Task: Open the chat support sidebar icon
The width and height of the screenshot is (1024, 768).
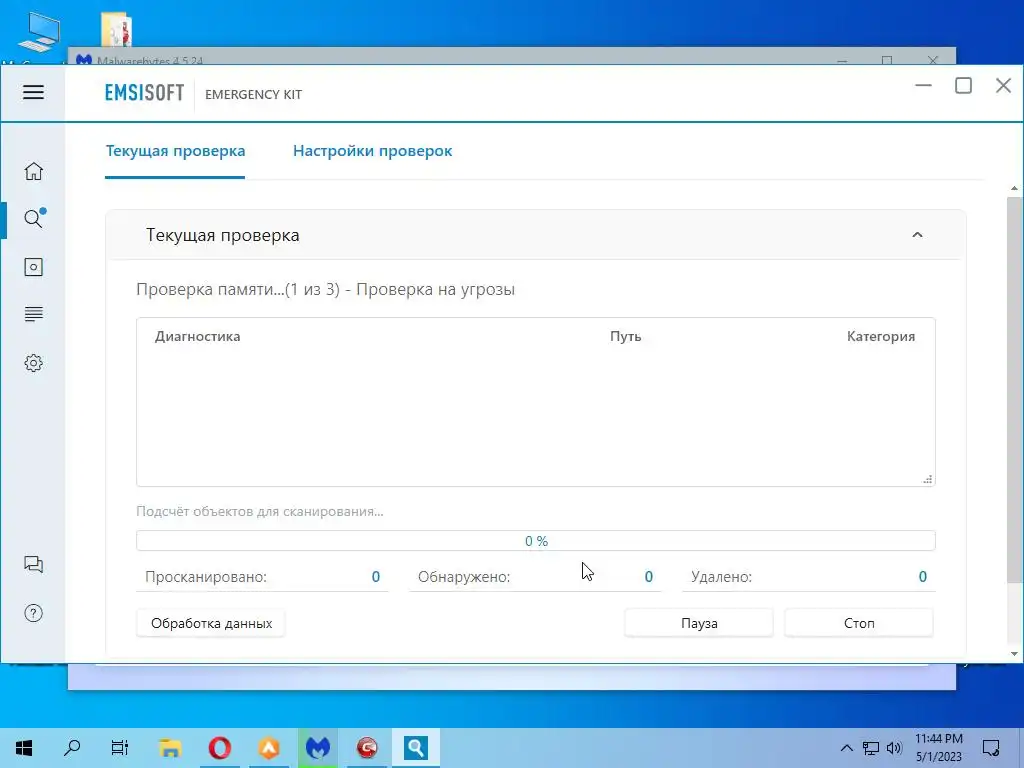Action: coord(33,564)
